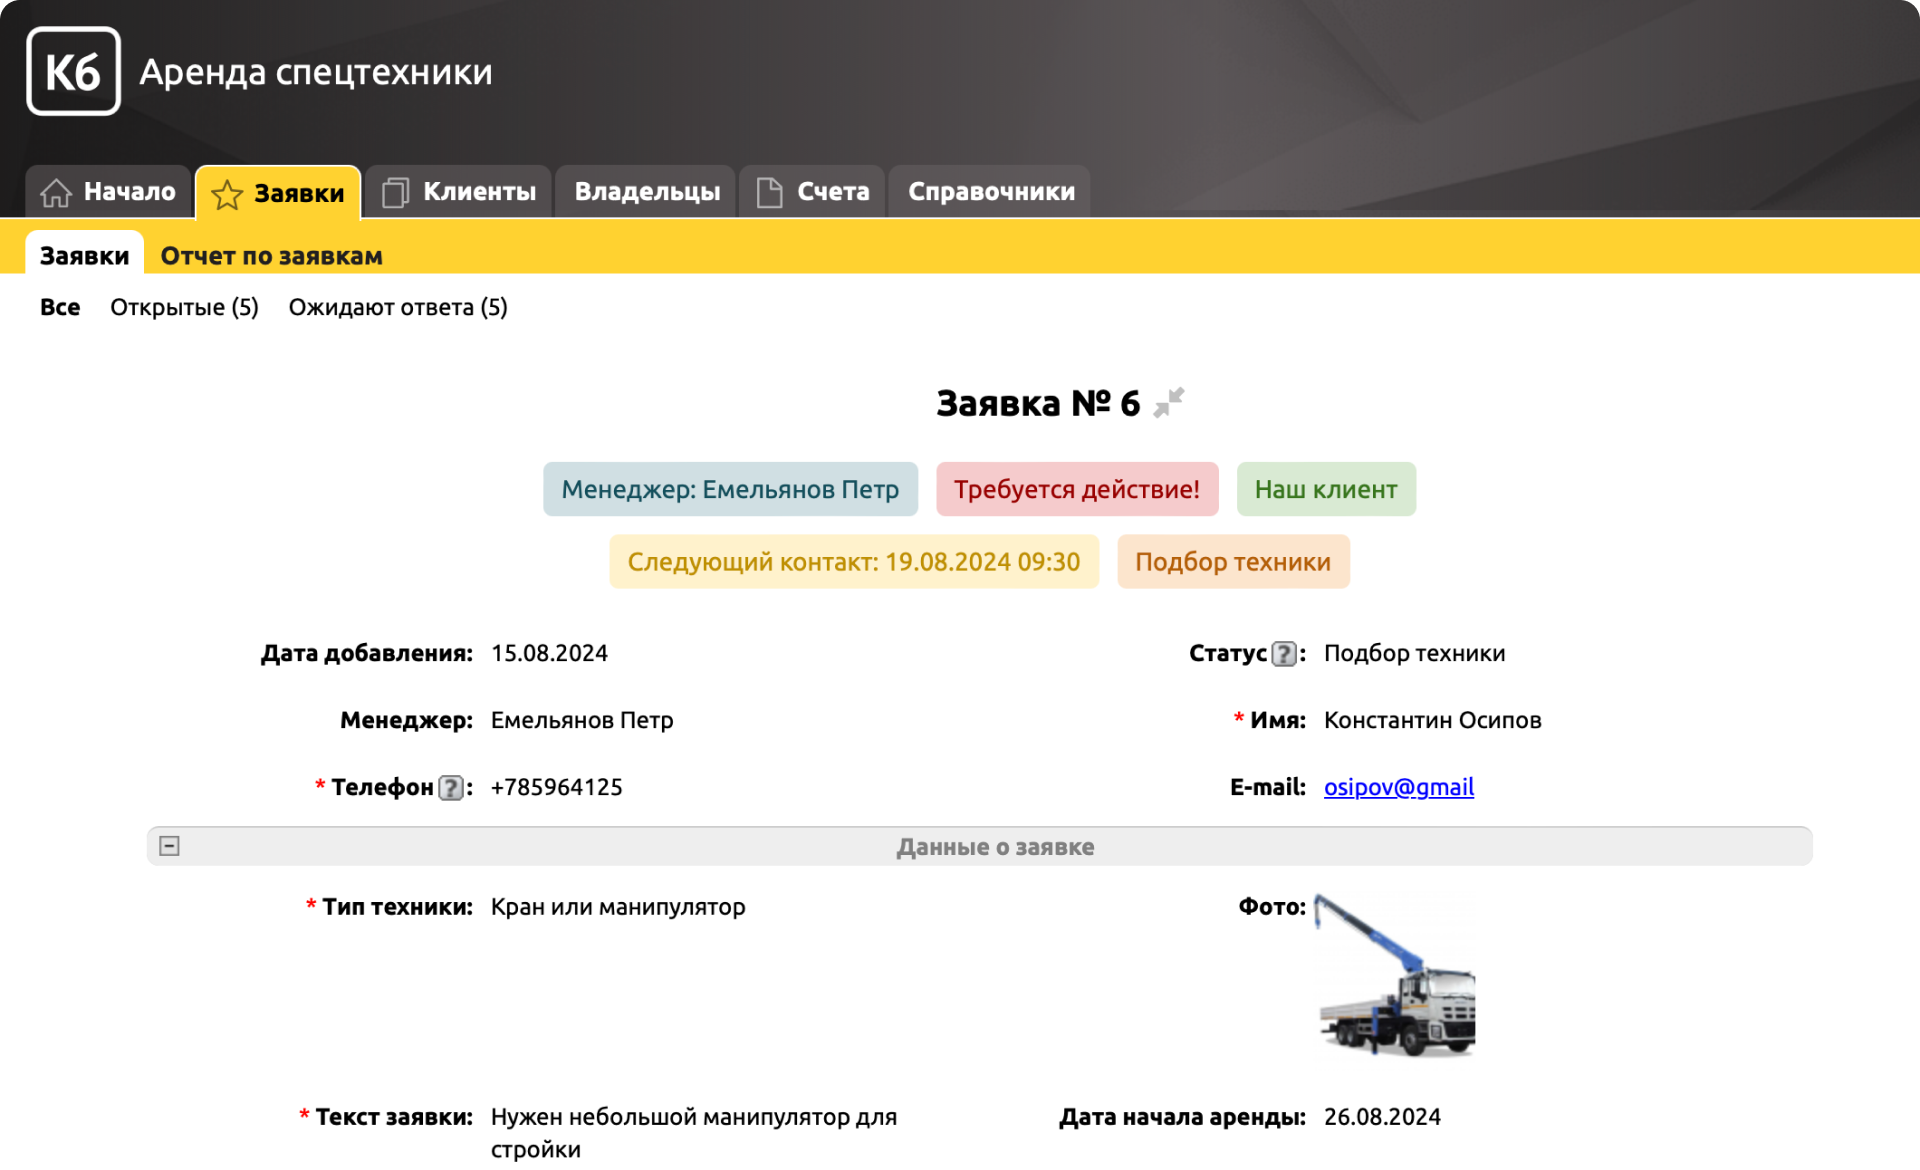The height and width of the screenshot is (1170, 1920).
Task: Open the crane truck photo thumbnail
Action: pos(1396,976)
